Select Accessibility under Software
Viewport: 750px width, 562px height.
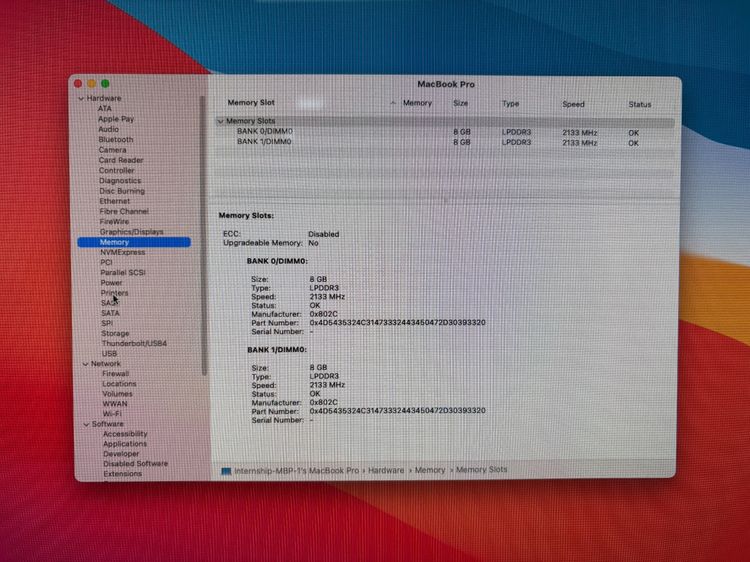pos(125,434)
